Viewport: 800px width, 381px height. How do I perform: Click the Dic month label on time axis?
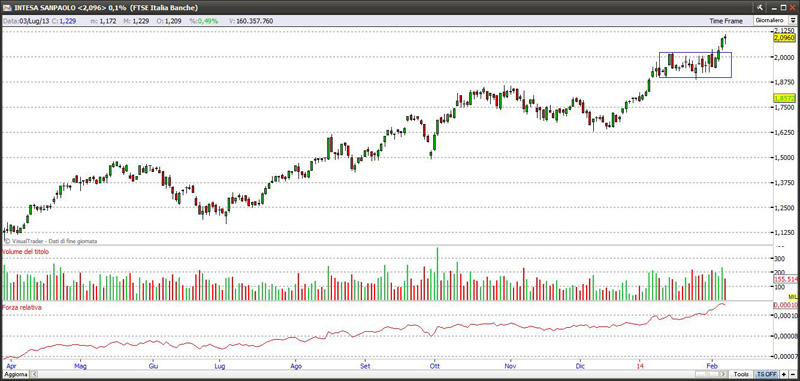[x=580, y=366]
